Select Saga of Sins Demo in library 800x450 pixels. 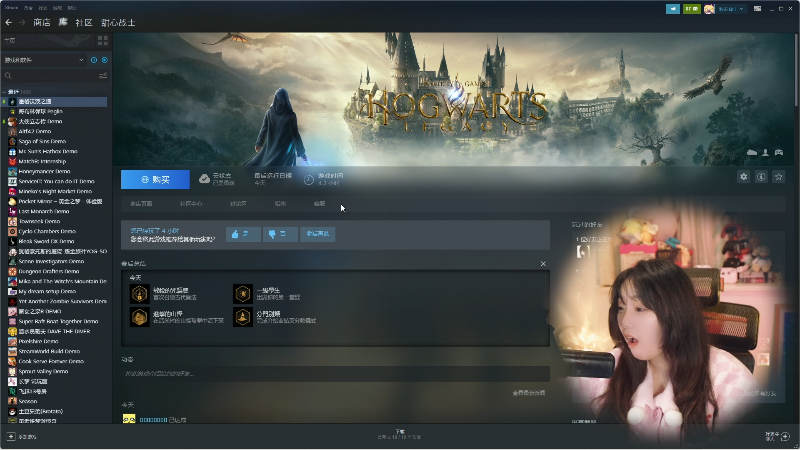click(x=42, y=141)
